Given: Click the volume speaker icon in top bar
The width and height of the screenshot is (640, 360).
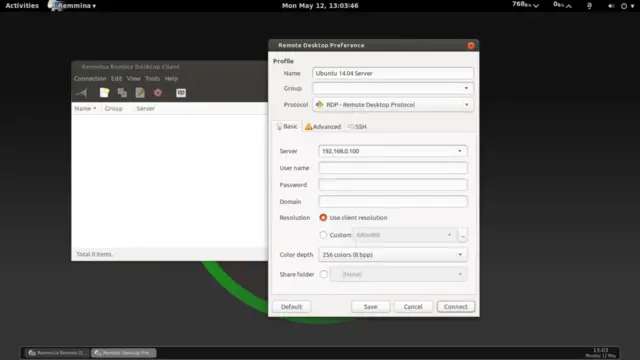Looking at the screenshot, I should pos(611,6).
